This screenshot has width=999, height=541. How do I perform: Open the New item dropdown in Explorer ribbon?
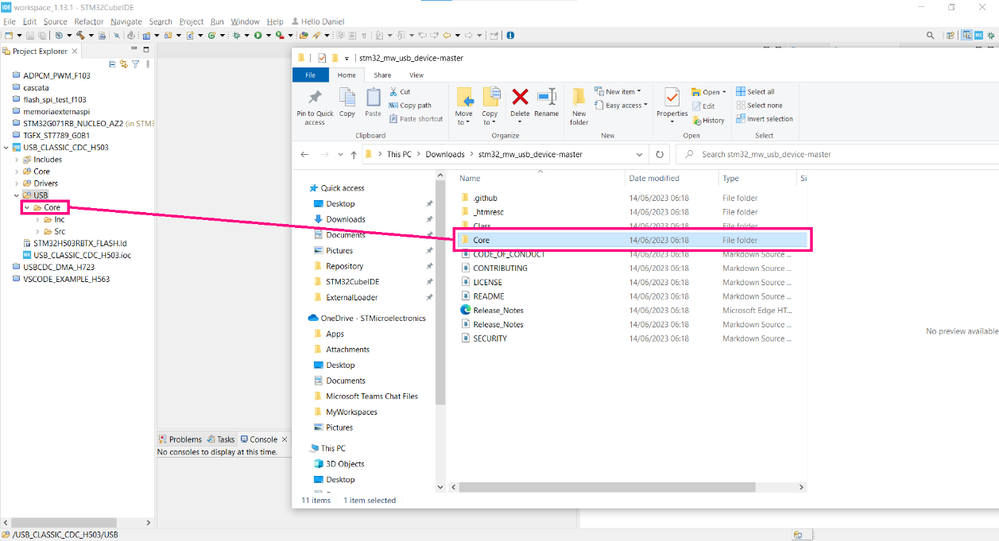[618, 92]
